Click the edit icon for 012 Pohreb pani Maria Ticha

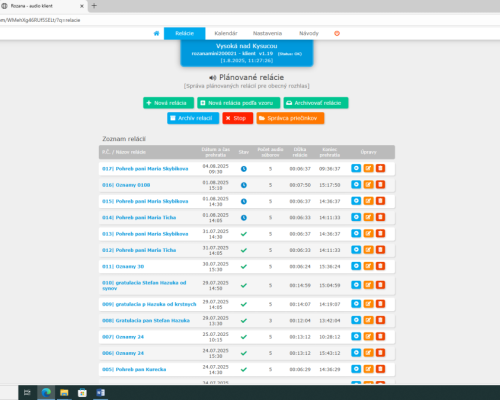coord(368,250)
